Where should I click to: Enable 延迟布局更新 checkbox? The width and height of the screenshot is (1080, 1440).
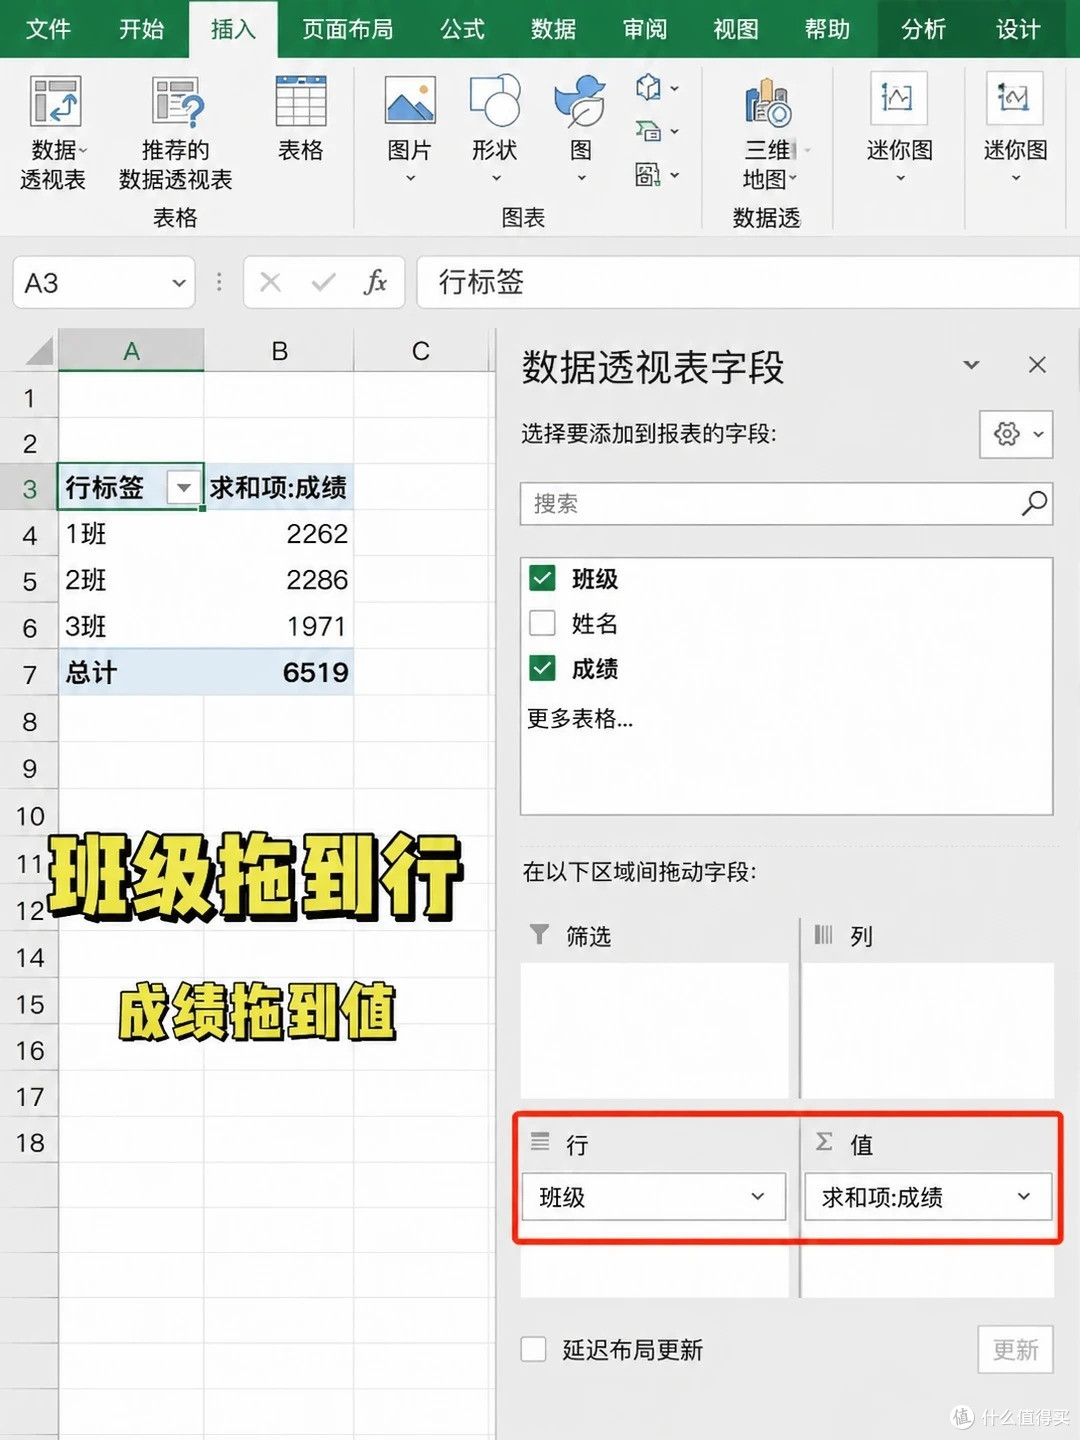tap(534, 1349)
